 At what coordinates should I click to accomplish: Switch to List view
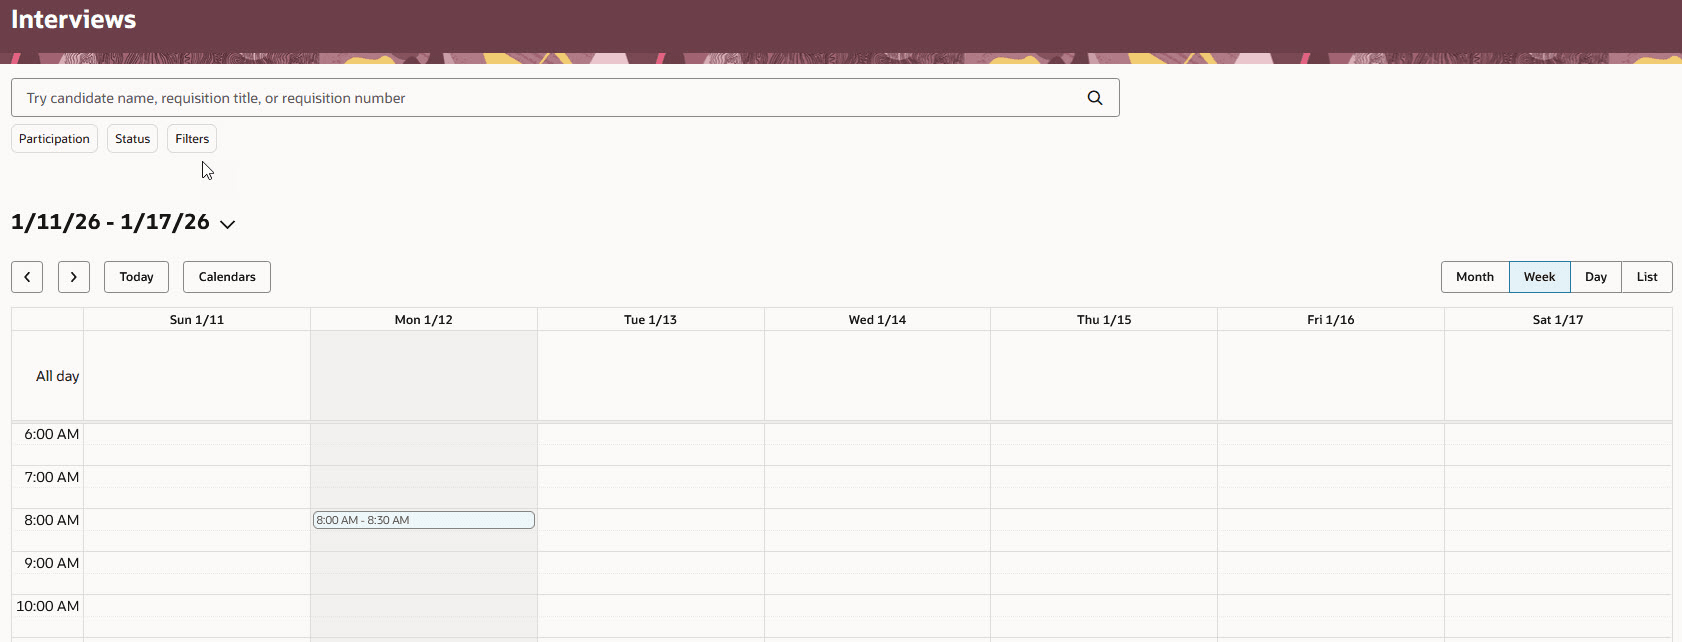1647,277
